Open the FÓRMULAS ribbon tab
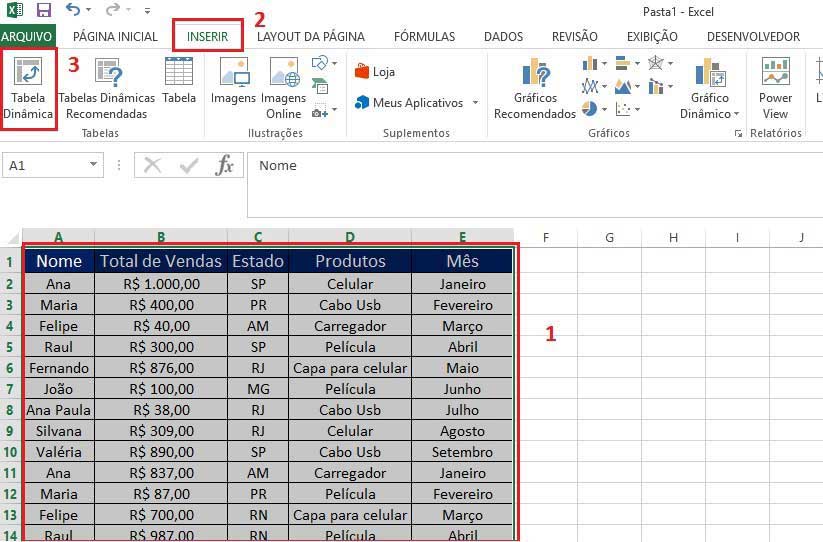Screen dimensions: 823x542 click(x=424, y=37)
